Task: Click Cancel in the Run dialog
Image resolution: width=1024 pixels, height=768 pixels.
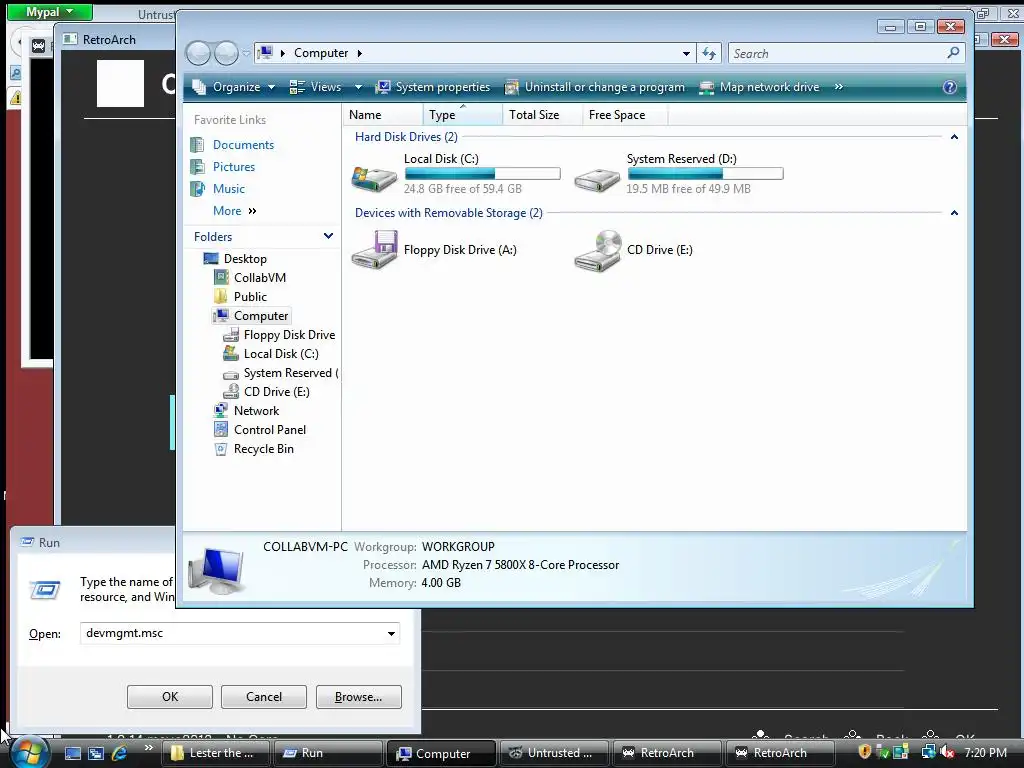Action: pos(264,697)
